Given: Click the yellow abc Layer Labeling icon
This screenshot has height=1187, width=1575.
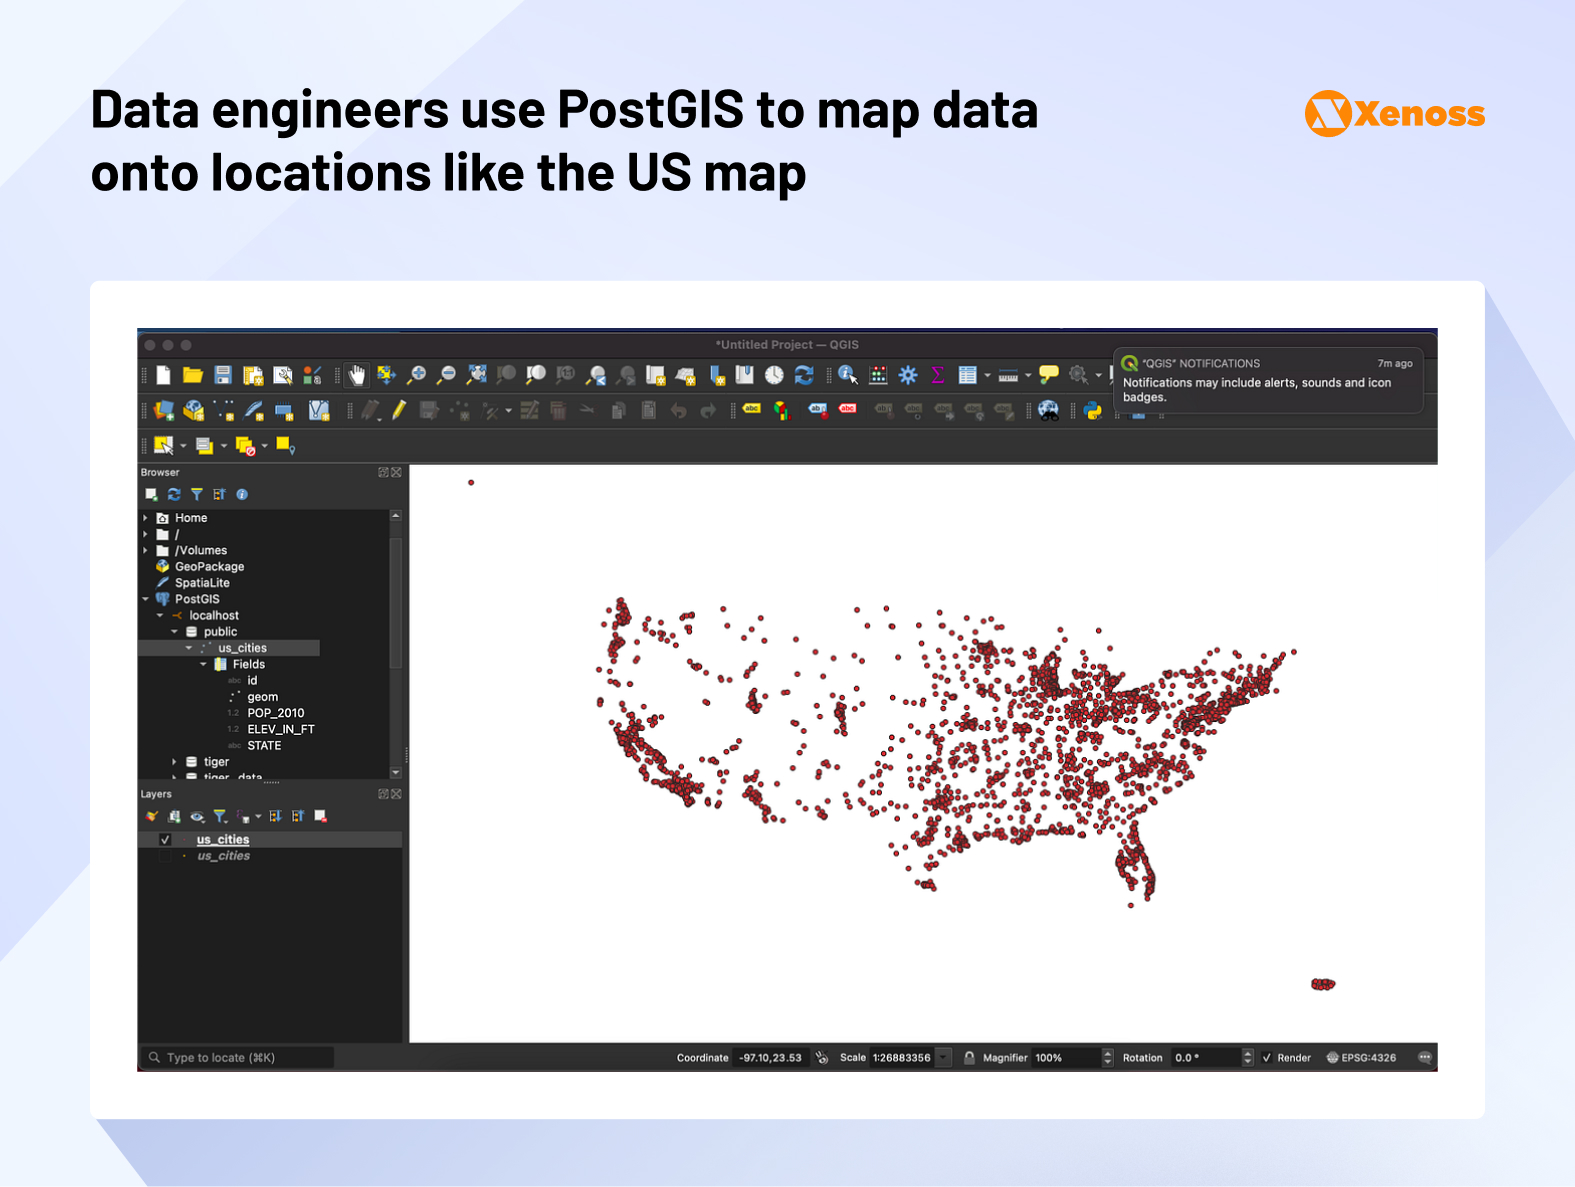Looking at the screenshot, I should 752,408.
